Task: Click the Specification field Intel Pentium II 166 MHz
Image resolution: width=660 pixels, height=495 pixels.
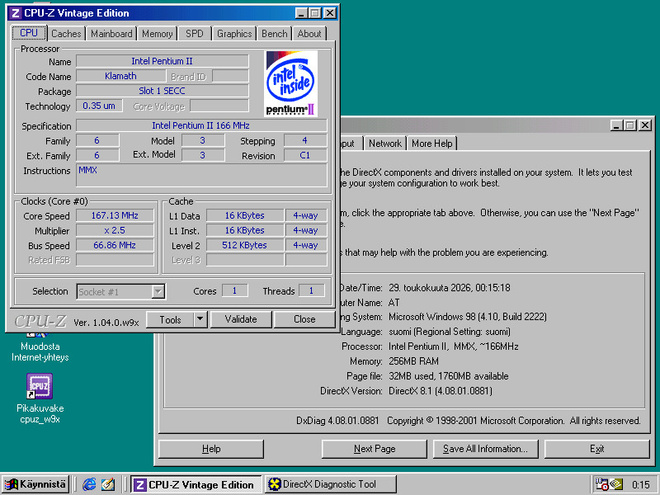Action: [201, 125]
